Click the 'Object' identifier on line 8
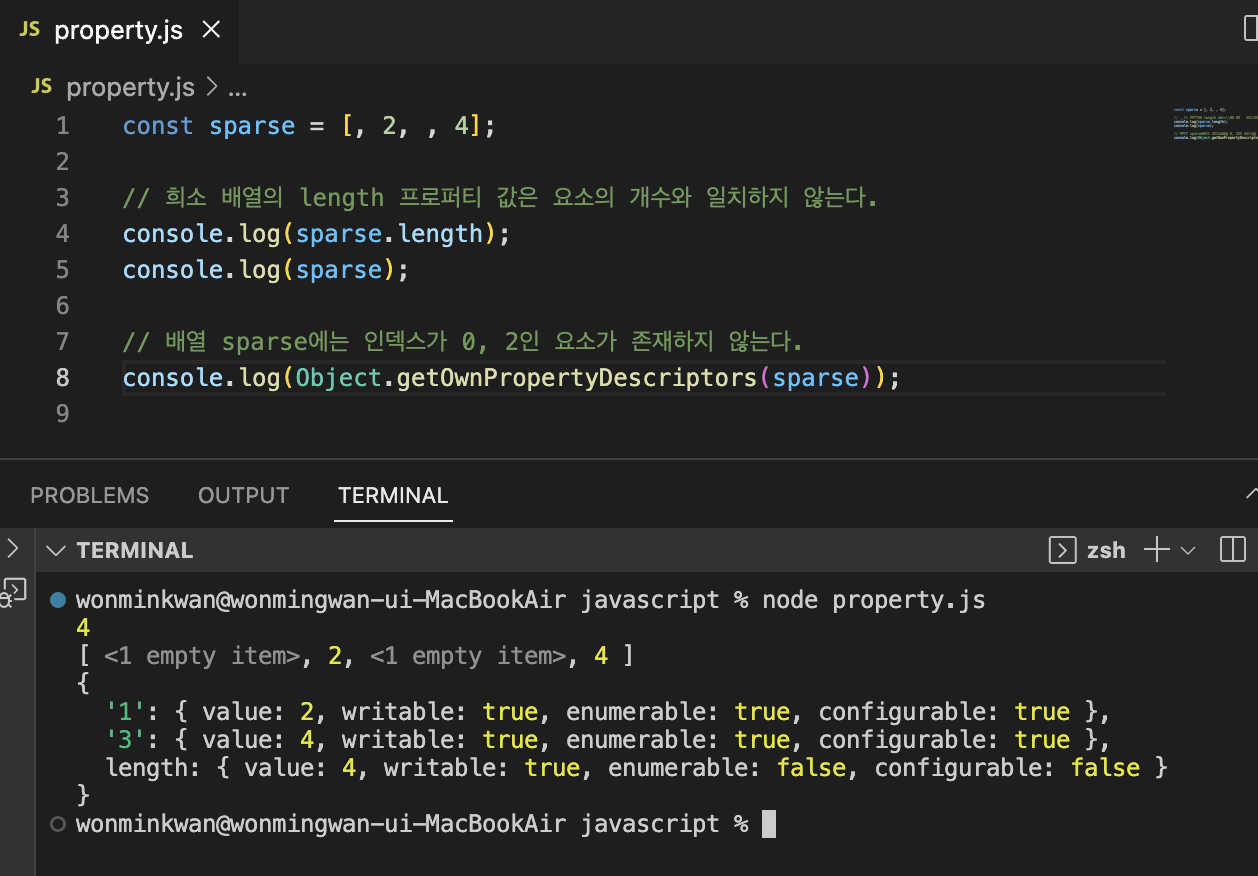This screenshot has height=876, width=1258. pyautogui.click(x=339, y=378)
